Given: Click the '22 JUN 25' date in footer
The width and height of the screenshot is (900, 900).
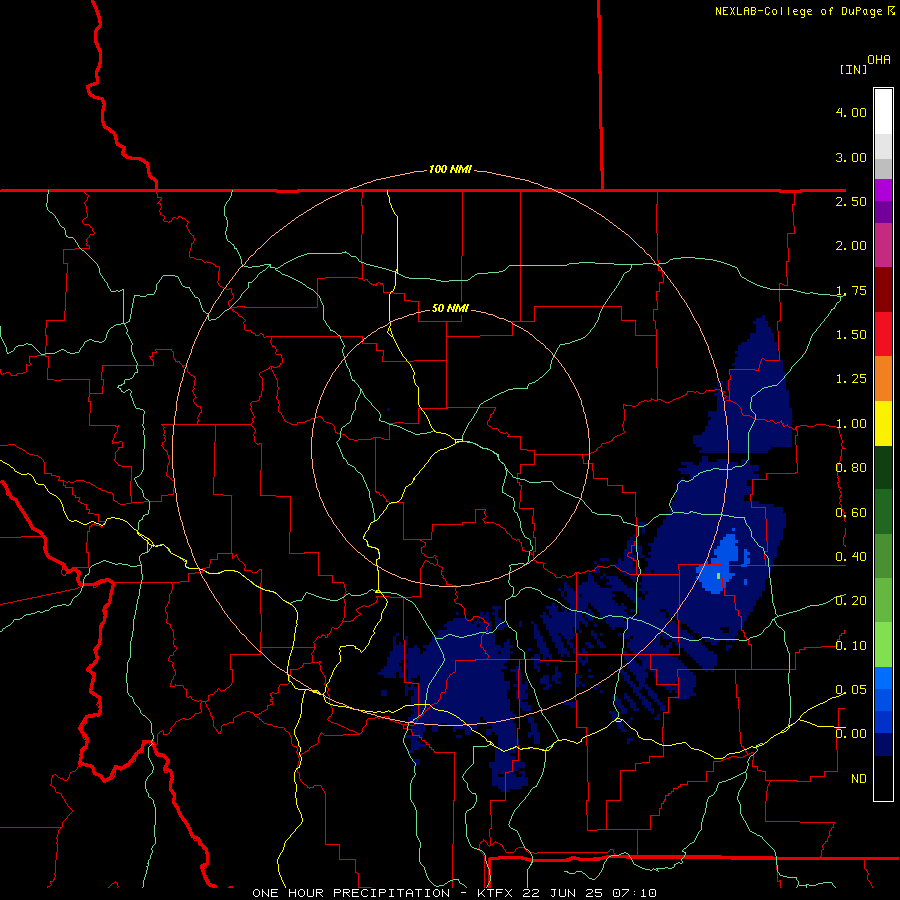Looking at the screenshot, I should point(562,893).
